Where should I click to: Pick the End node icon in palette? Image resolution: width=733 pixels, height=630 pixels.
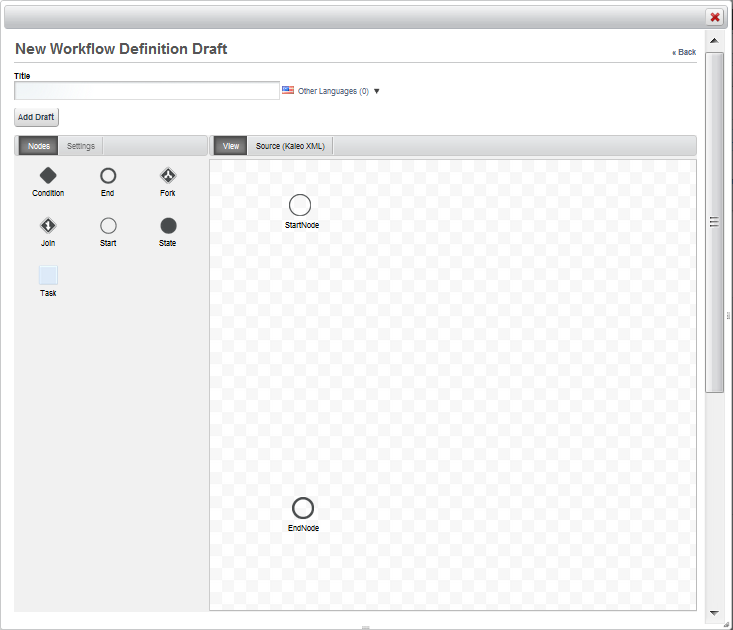108,176
